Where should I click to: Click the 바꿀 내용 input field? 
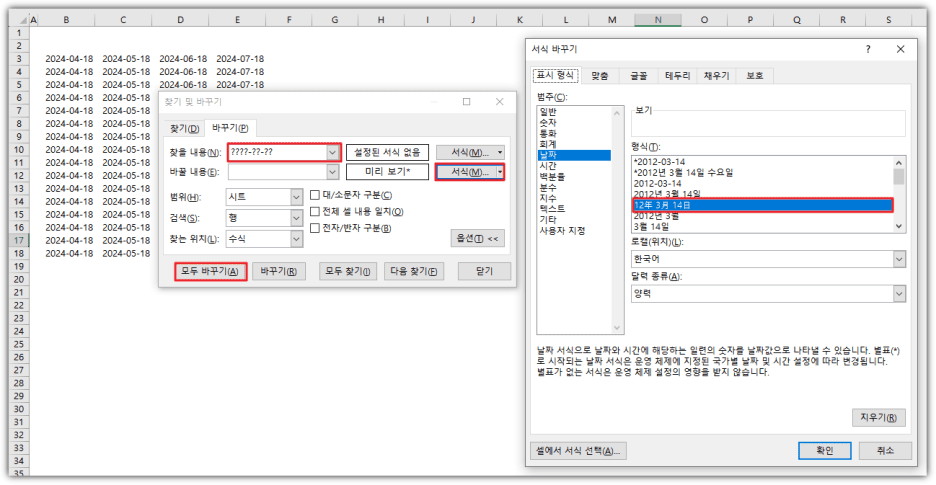(x=275, y=172)
